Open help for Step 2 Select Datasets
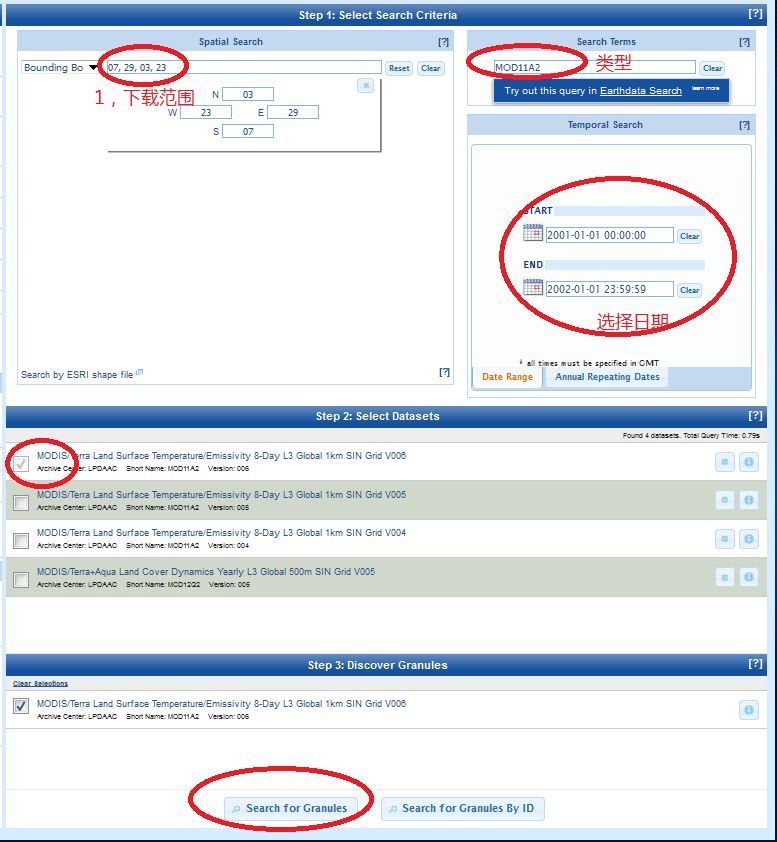Viewport: 777px width, 842px height. [755, 415]
